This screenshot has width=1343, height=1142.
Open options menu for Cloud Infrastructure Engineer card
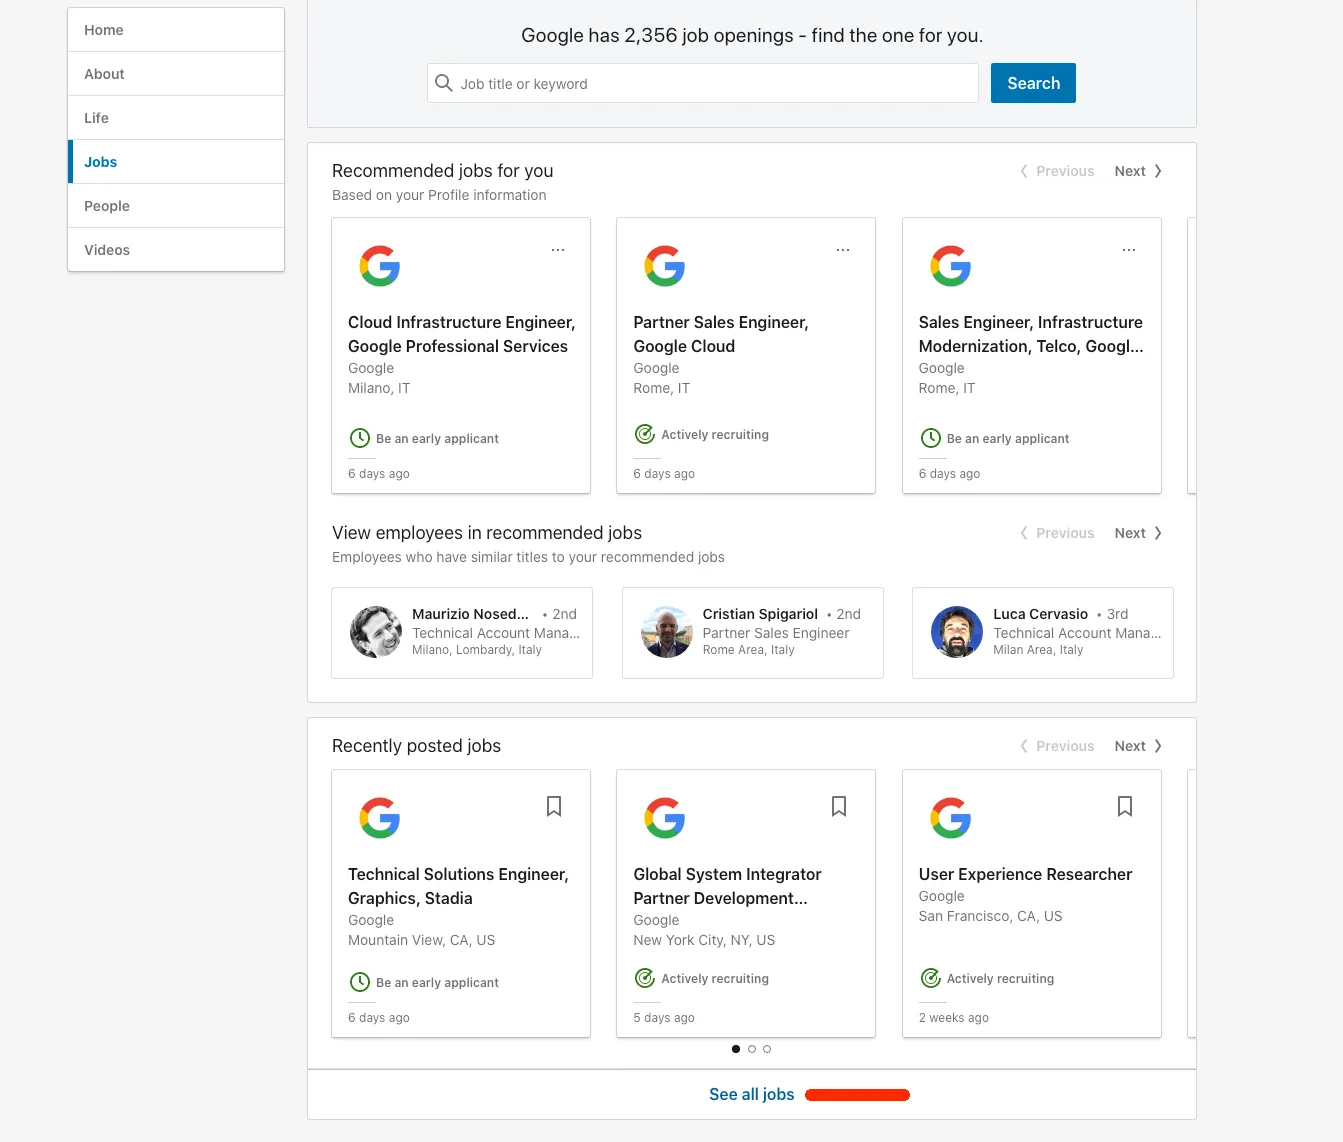pyautogui.click(x=558, y=250)
